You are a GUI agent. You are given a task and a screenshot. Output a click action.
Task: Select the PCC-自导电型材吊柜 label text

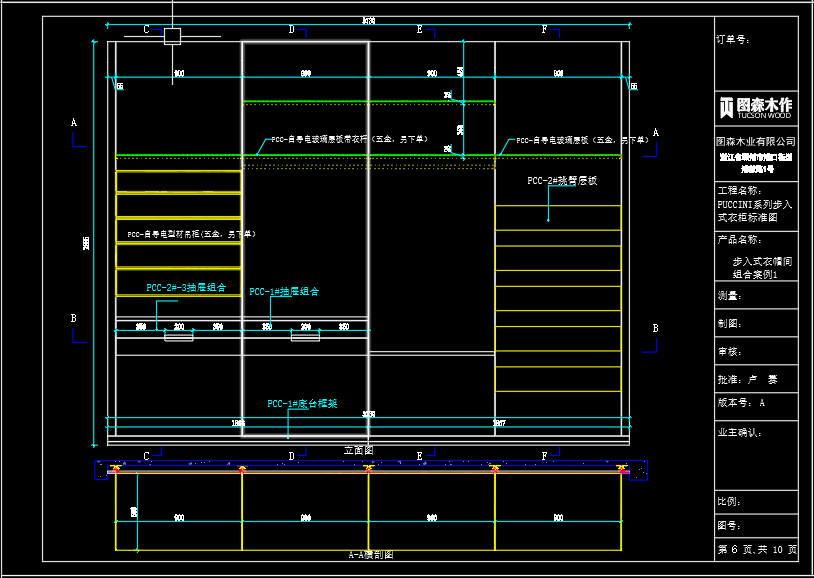[191, 234]
